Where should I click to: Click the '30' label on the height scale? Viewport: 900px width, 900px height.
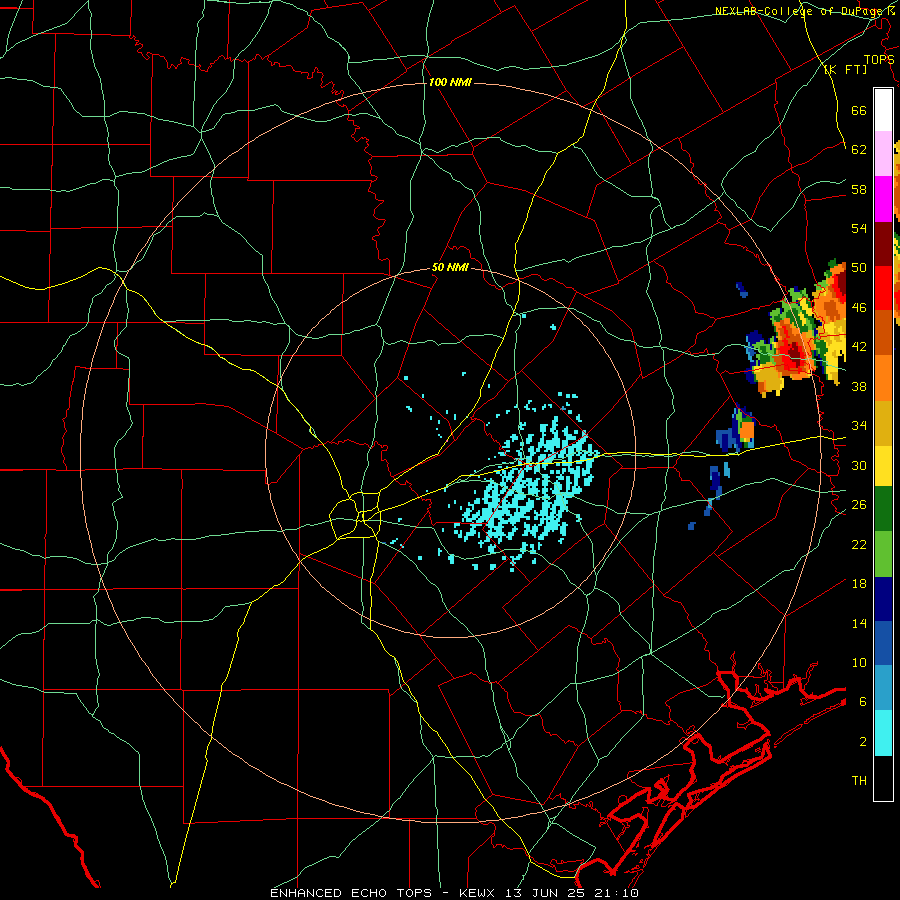tap(859, 465)
